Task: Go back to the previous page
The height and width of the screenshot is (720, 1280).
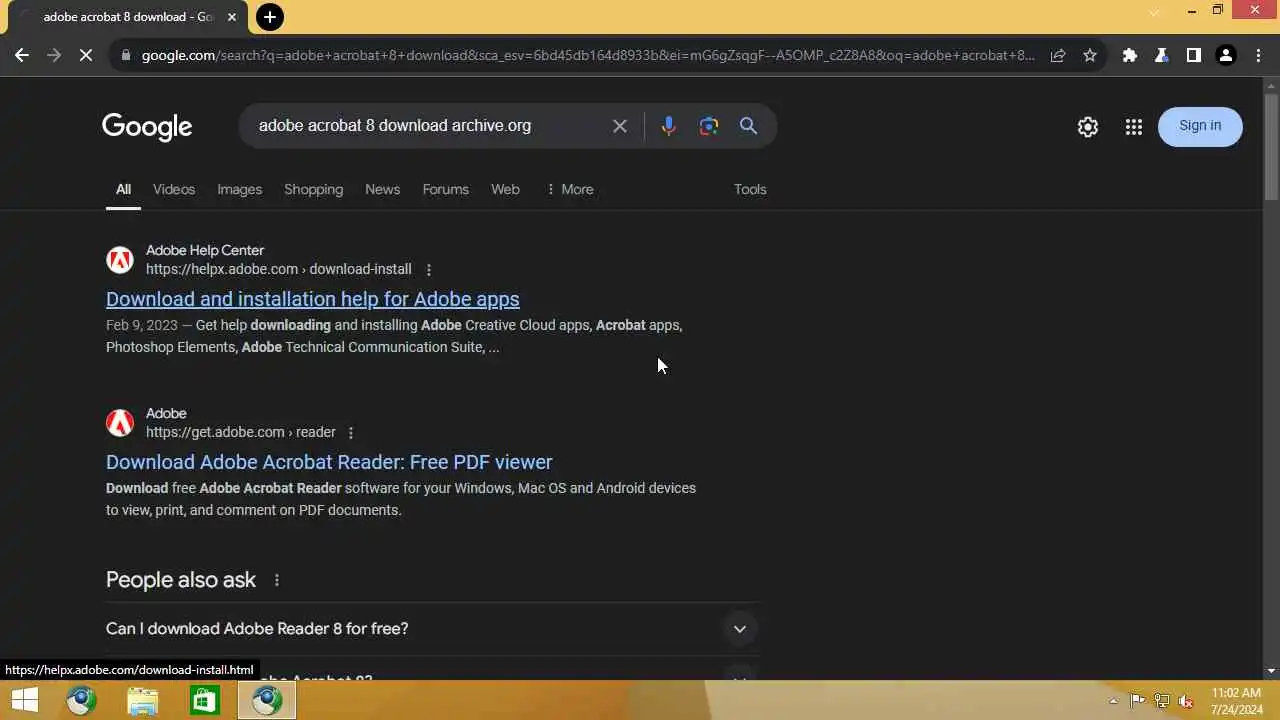Action: (x=22, y=56)
